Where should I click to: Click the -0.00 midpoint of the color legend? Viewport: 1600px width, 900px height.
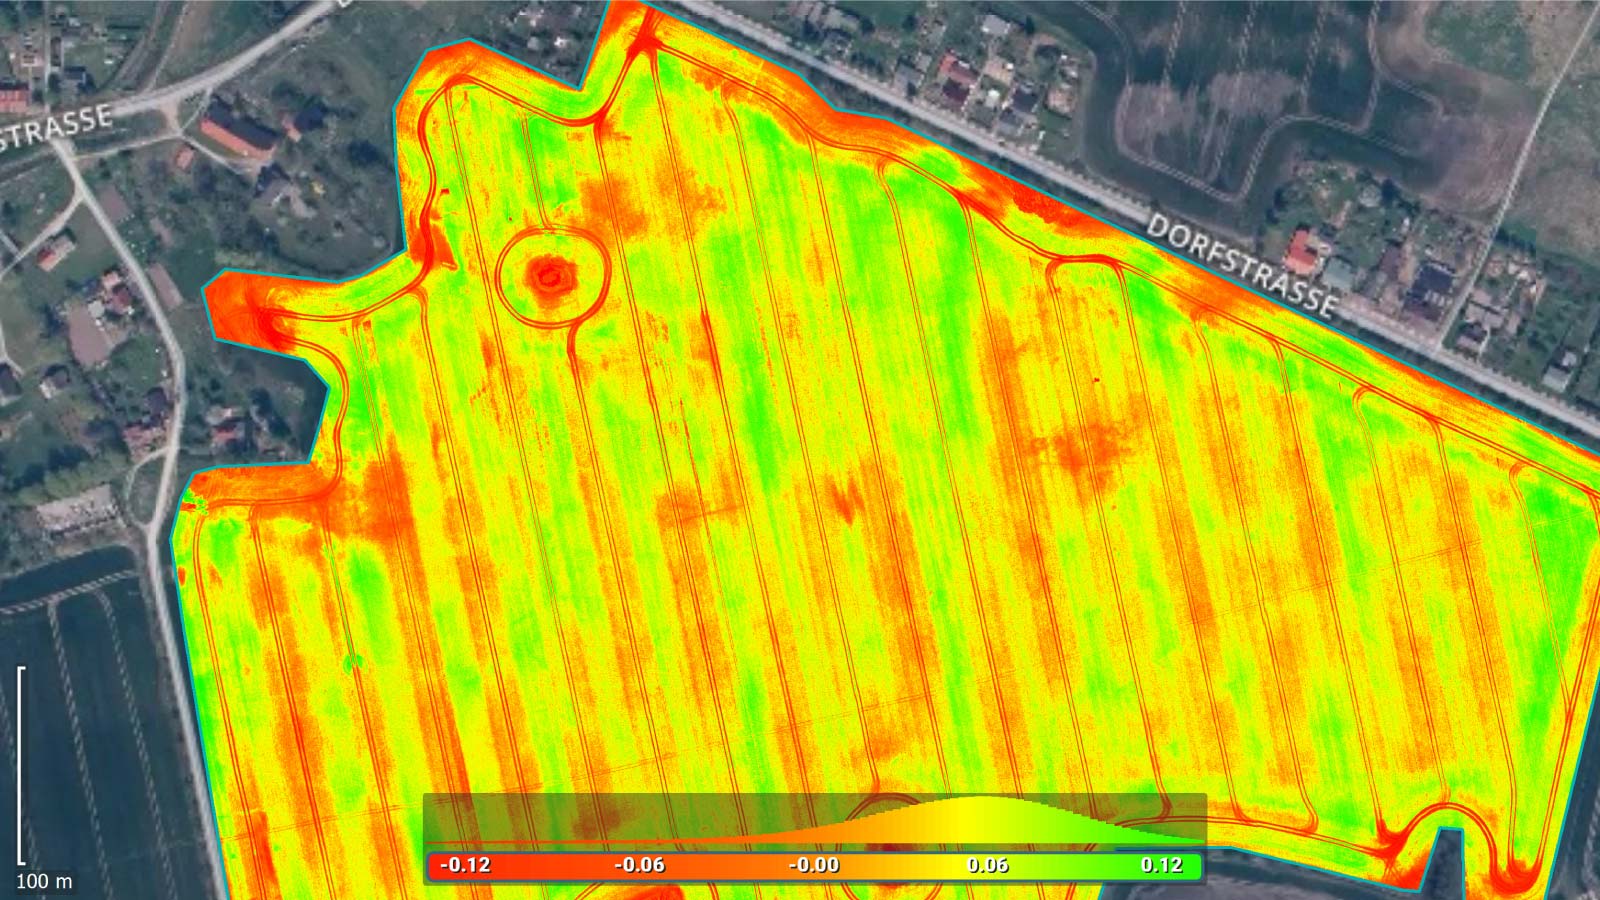(813, 865)
